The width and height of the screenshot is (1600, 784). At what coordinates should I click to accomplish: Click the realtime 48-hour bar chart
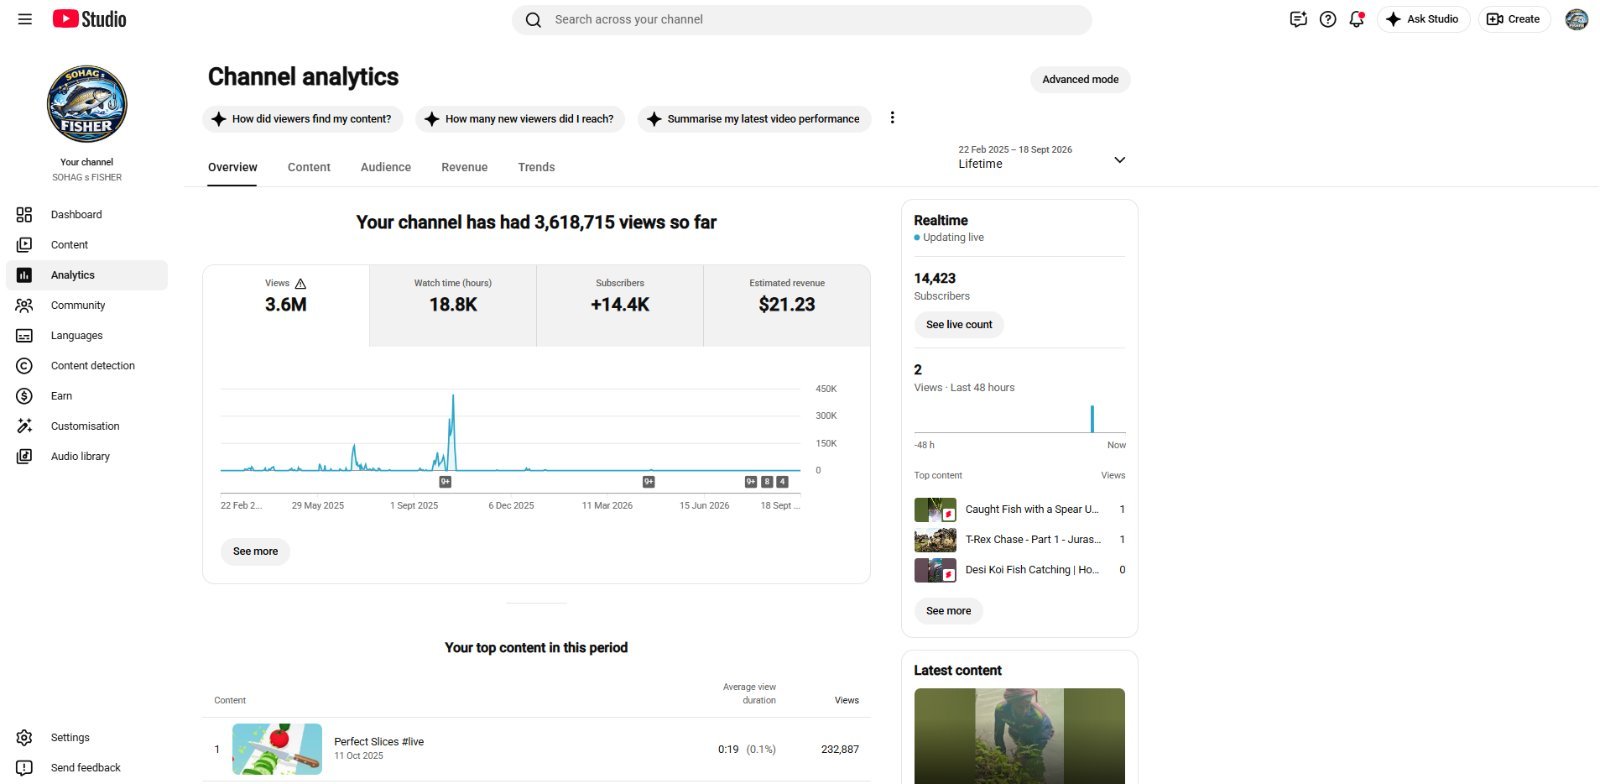point(1020,418)
